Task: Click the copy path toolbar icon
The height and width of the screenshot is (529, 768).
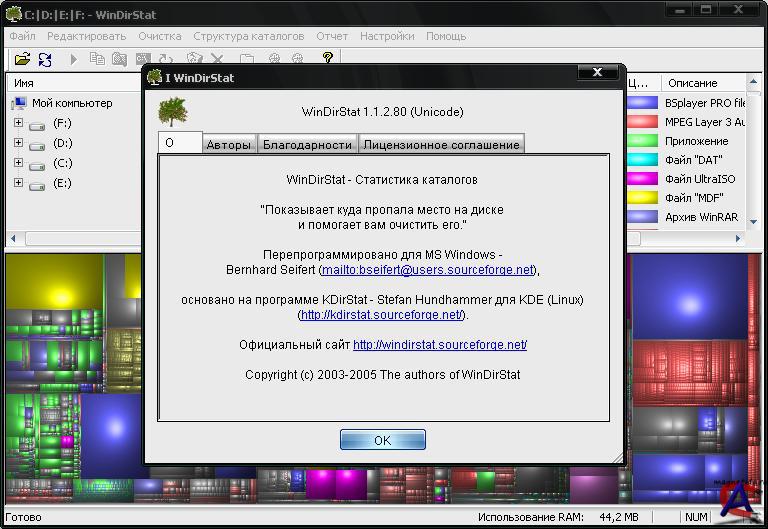Action: point(97,60)
